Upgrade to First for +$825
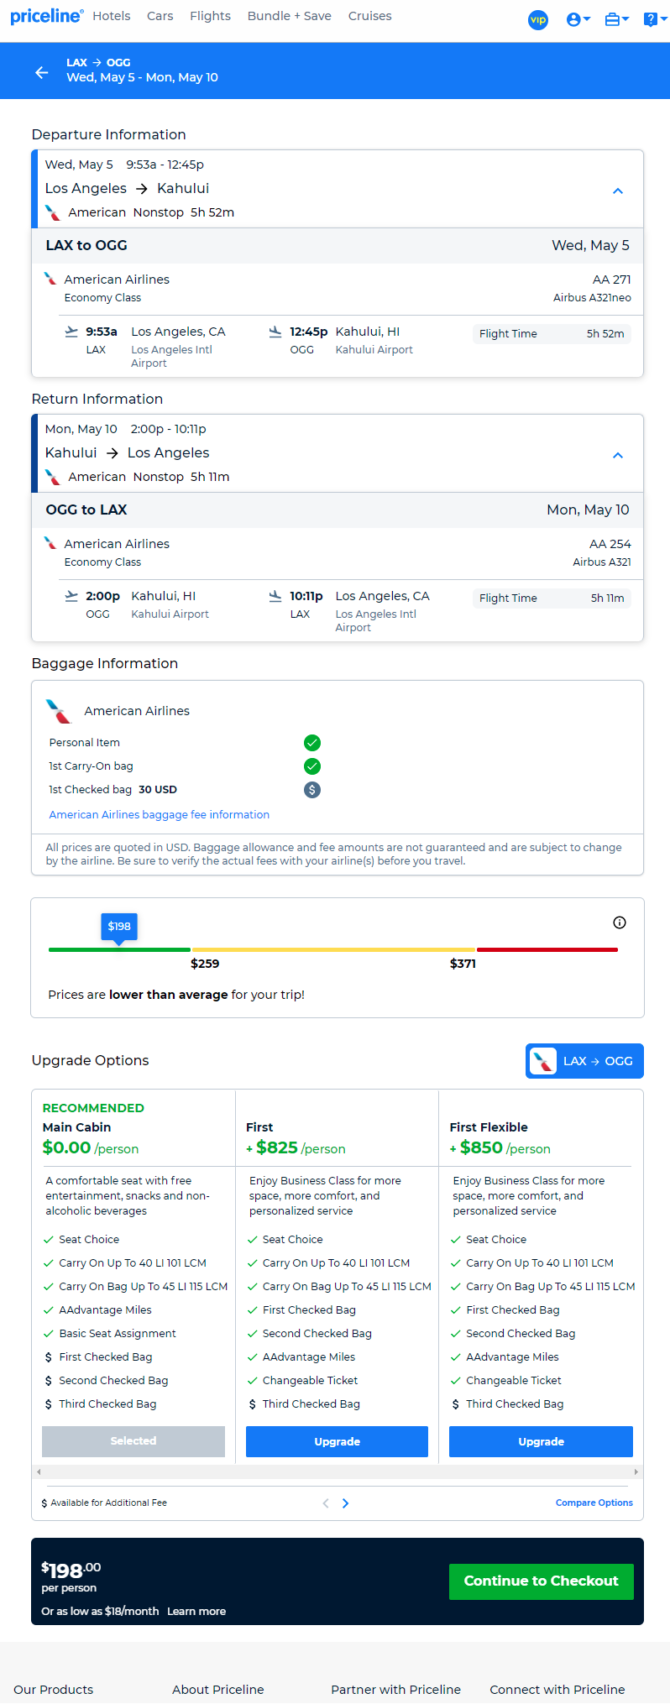 (337, 1442)
